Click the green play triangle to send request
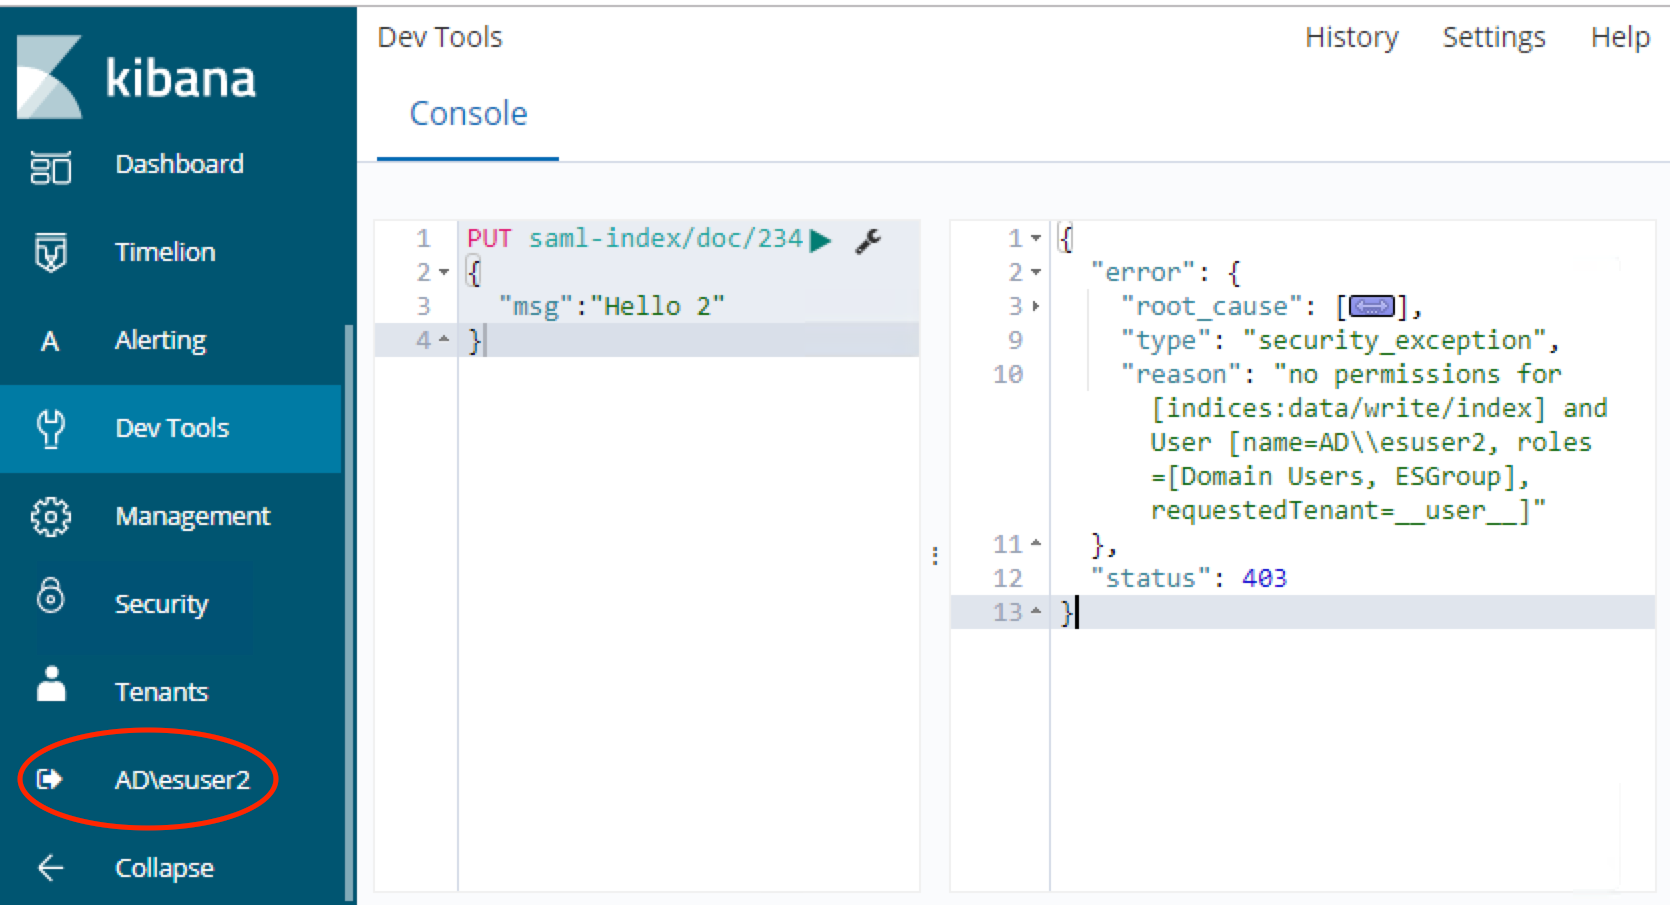 822,239
